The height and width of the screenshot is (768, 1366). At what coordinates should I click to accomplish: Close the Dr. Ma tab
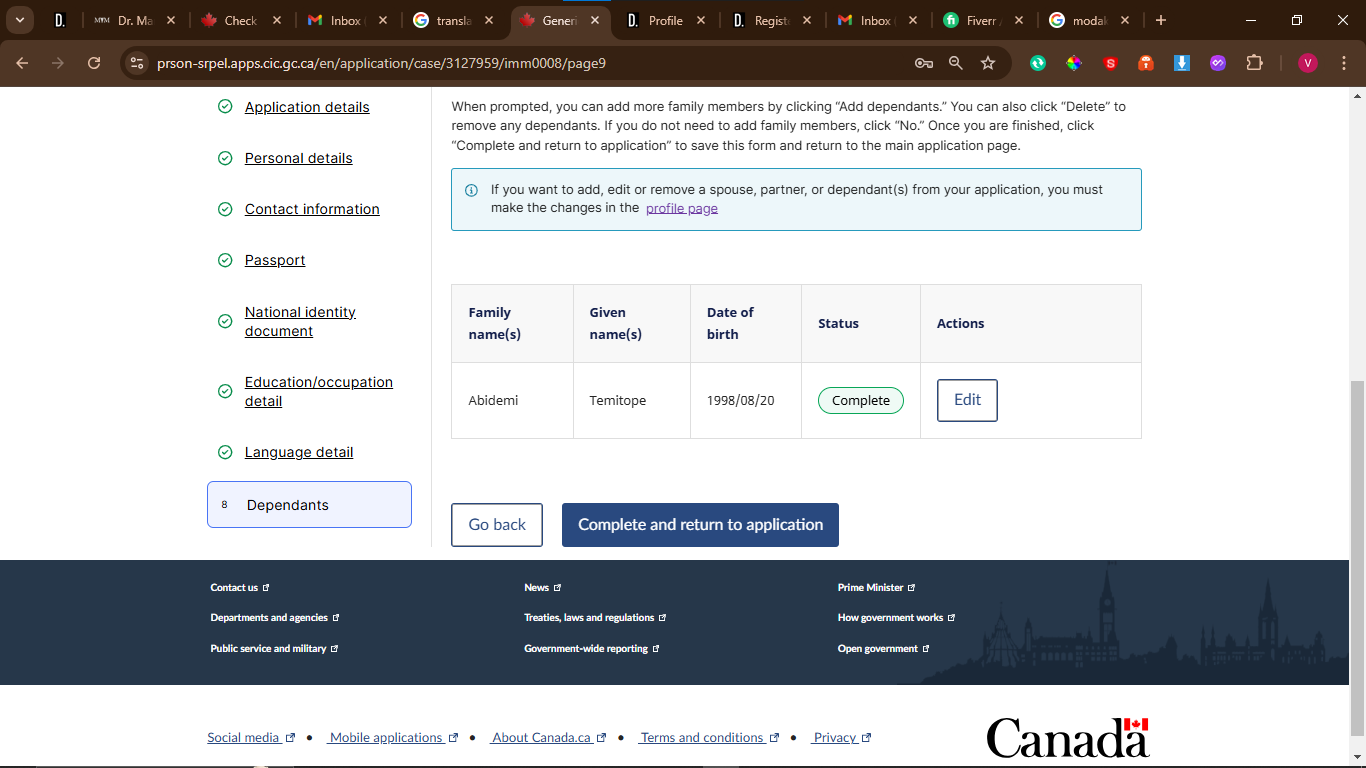[x=171, y=20]
